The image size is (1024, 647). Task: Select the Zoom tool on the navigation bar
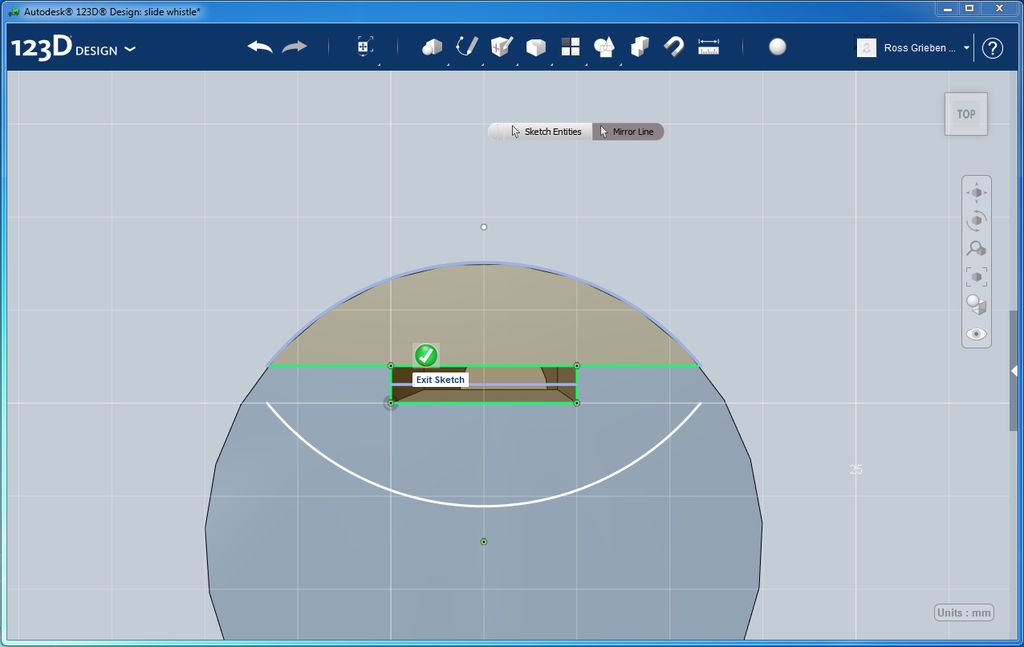[x=976, y=249]
